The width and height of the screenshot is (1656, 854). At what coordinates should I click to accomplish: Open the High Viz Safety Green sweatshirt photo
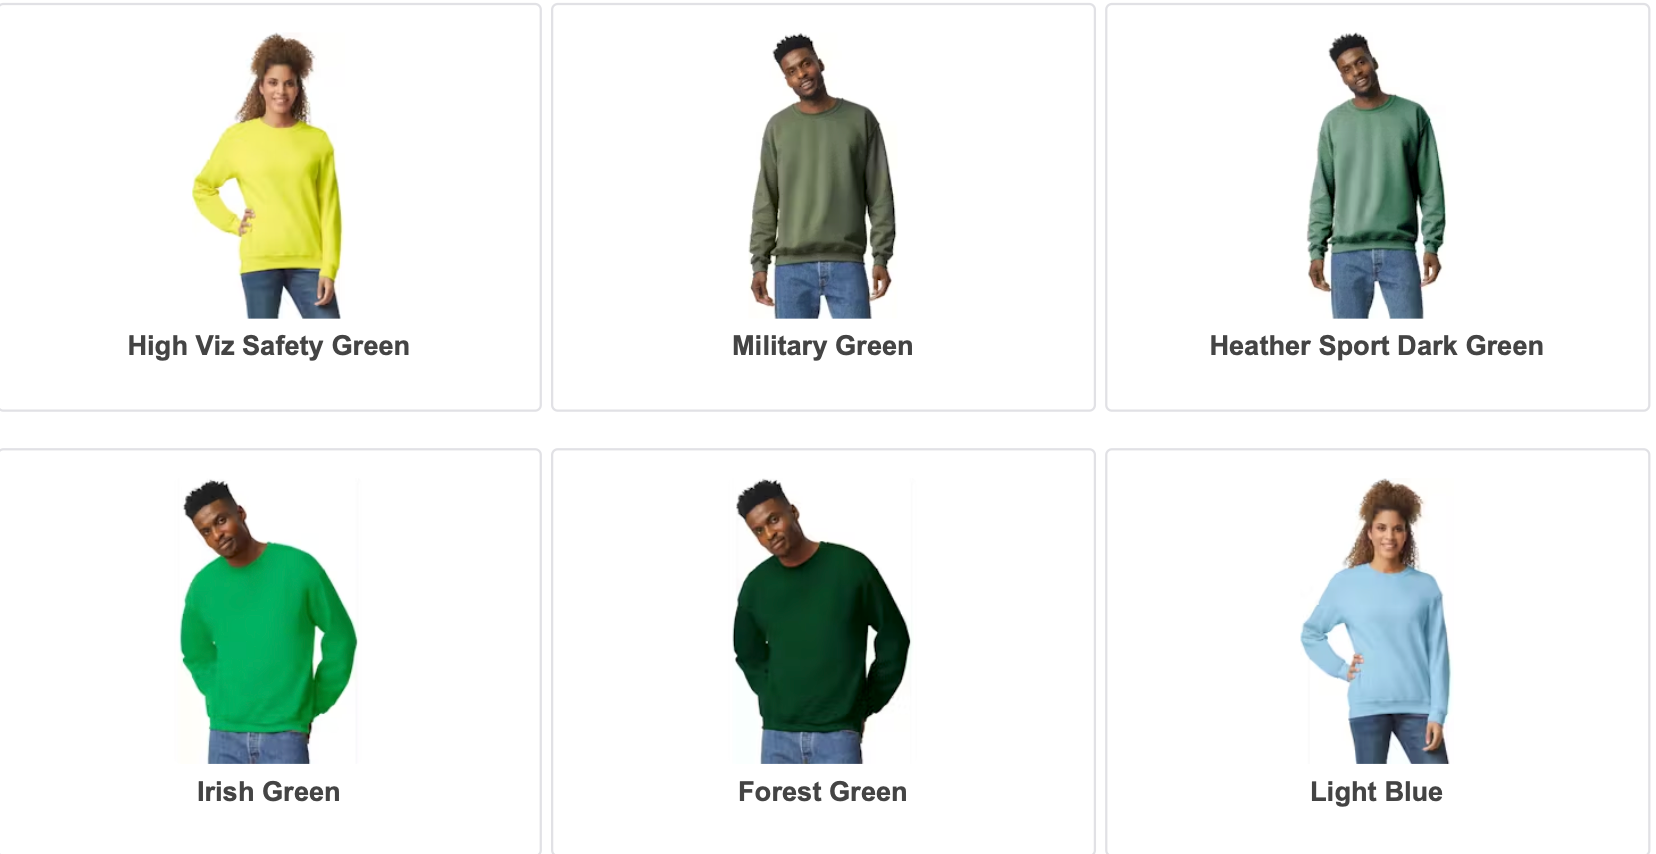[268, 175]
